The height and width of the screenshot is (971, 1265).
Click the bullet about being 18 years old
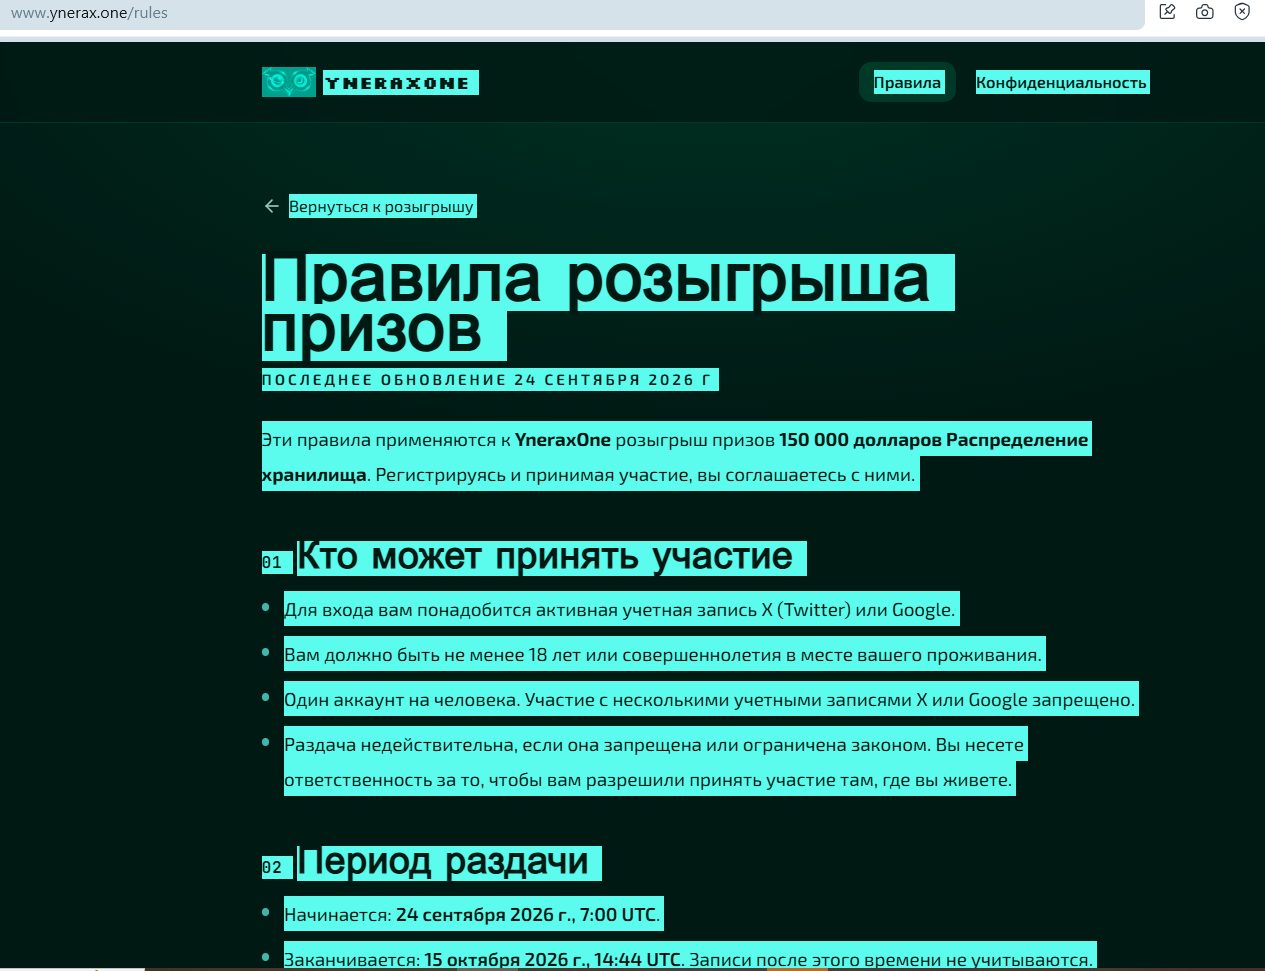tap(664, 655)
